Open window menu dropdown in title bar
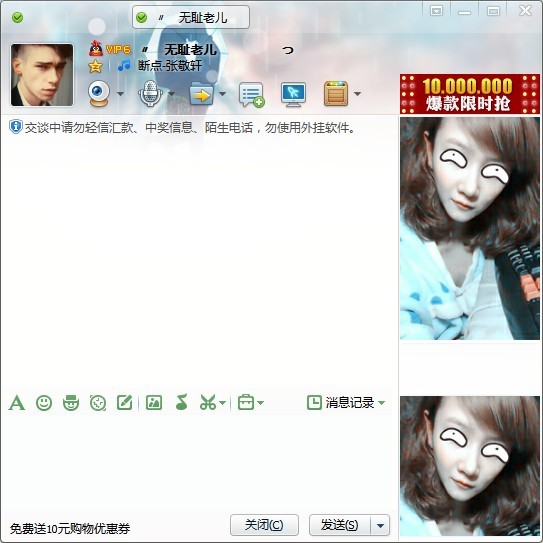The width and height of the screenshot is (543, 543). 436,11
